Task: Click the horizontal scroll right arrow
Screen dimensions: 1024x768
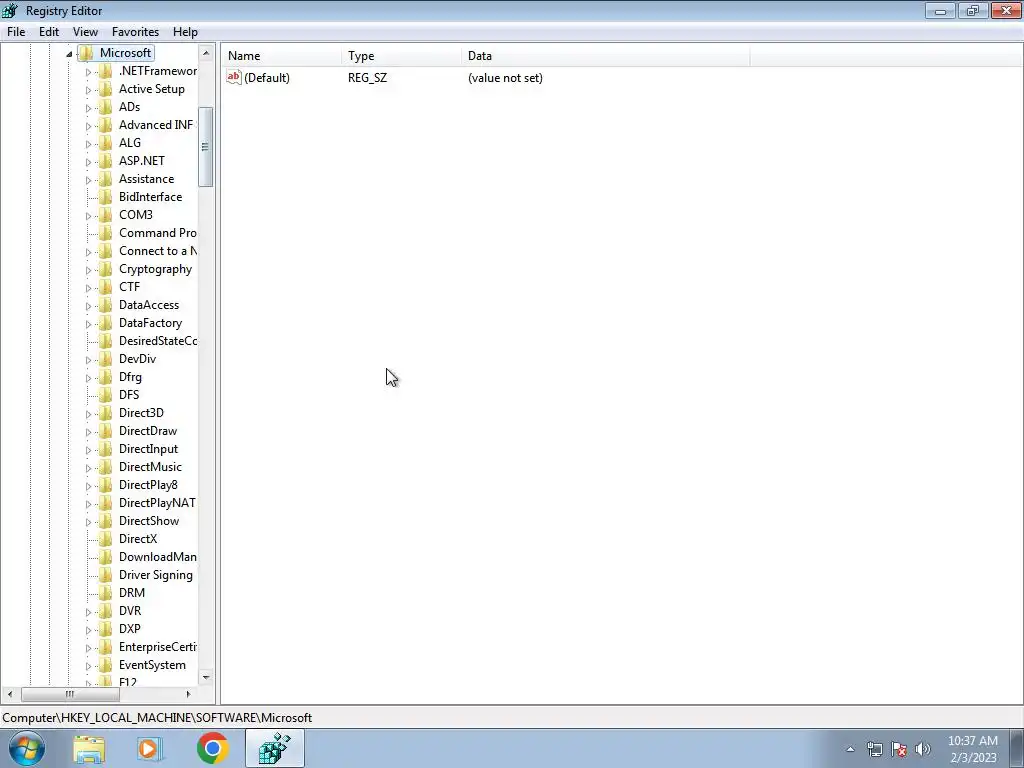Action: coord(189,694)
